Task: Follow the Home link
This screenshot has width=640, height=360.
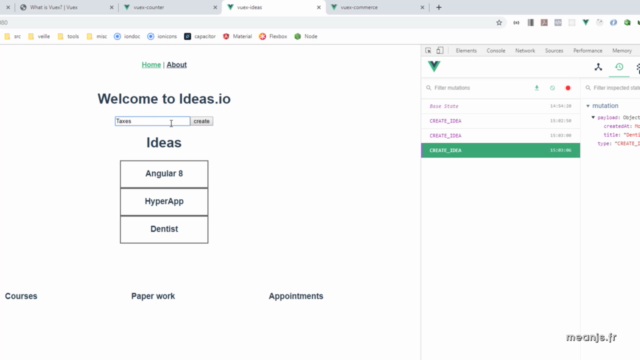Action: 151,65
